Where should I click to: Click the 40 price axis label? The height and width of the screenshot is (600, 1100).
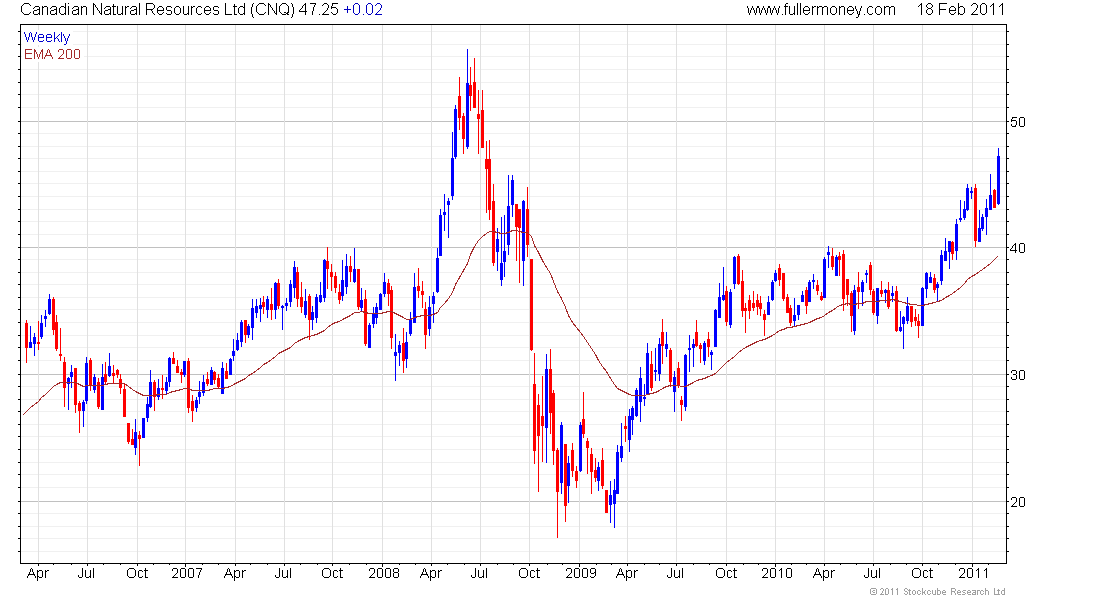1017,248
